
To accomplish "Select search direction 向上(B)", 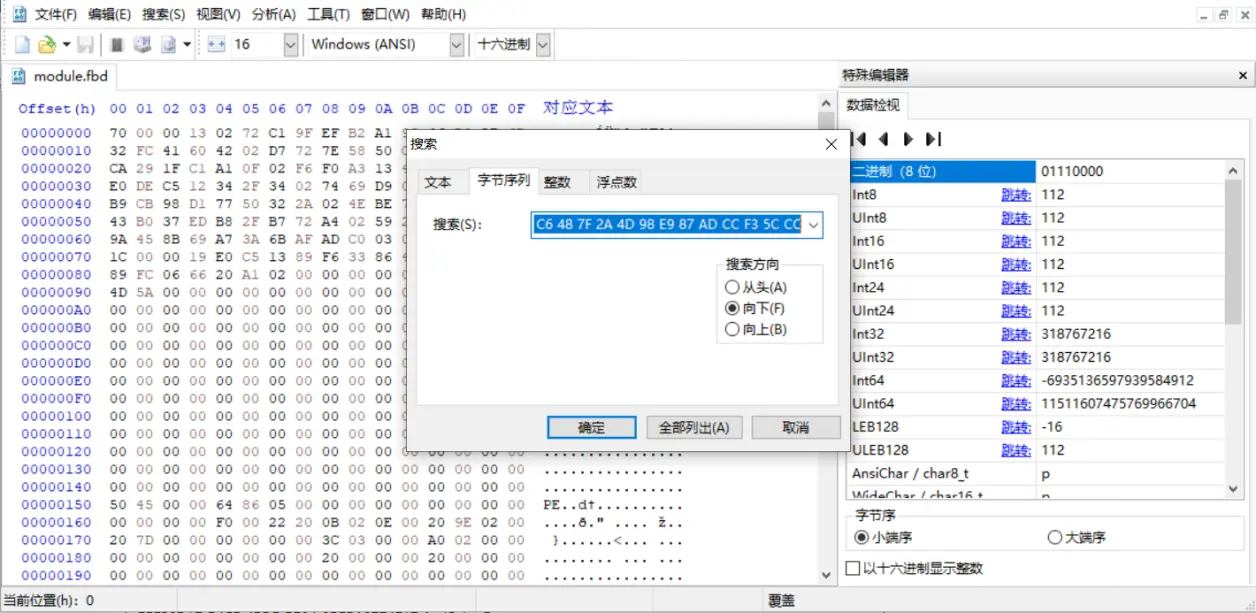I will (756, 330).
